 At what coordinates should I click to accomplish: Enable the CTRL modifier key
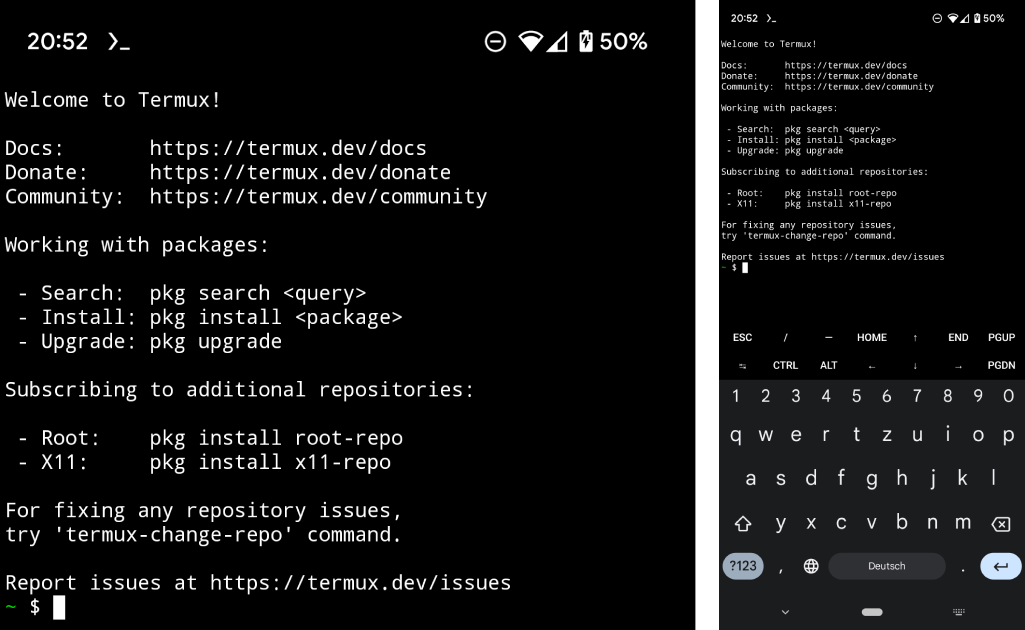click(785, 365)
